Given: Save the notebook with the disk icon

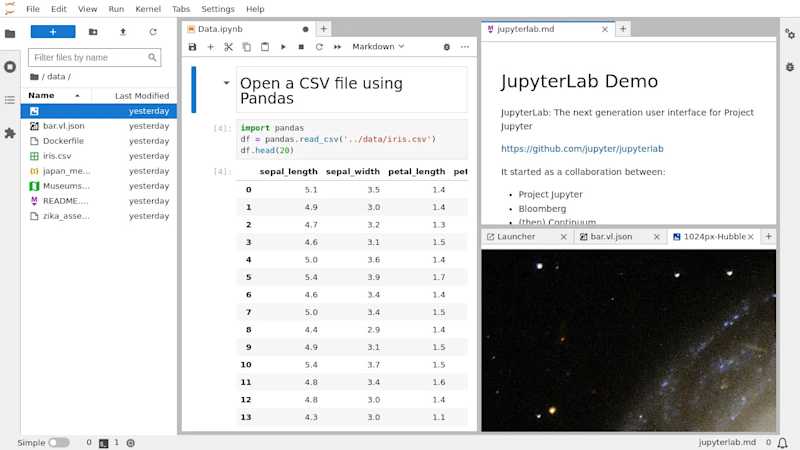Looking at the screenshot, I should 192,47.
